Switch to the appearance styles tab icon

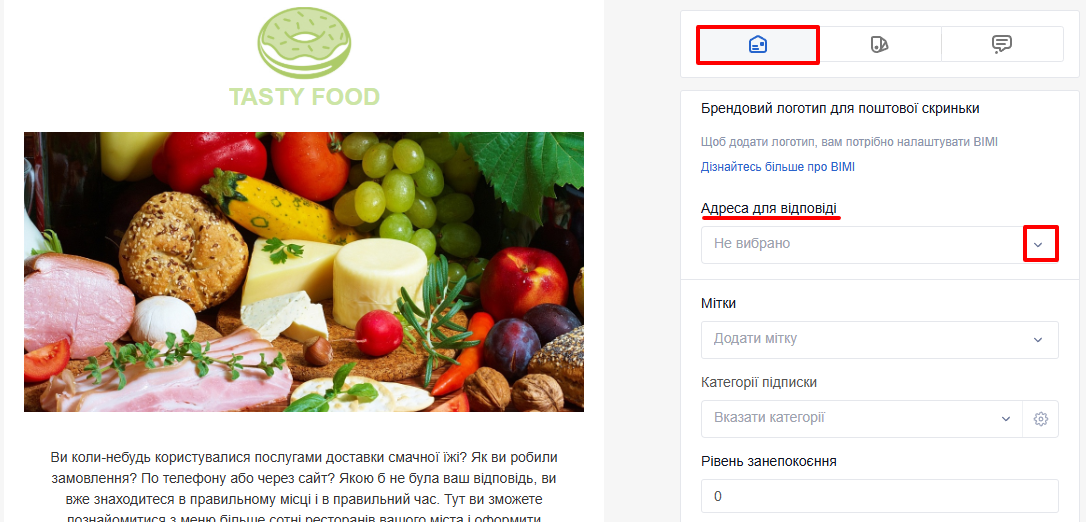[880, 45]
